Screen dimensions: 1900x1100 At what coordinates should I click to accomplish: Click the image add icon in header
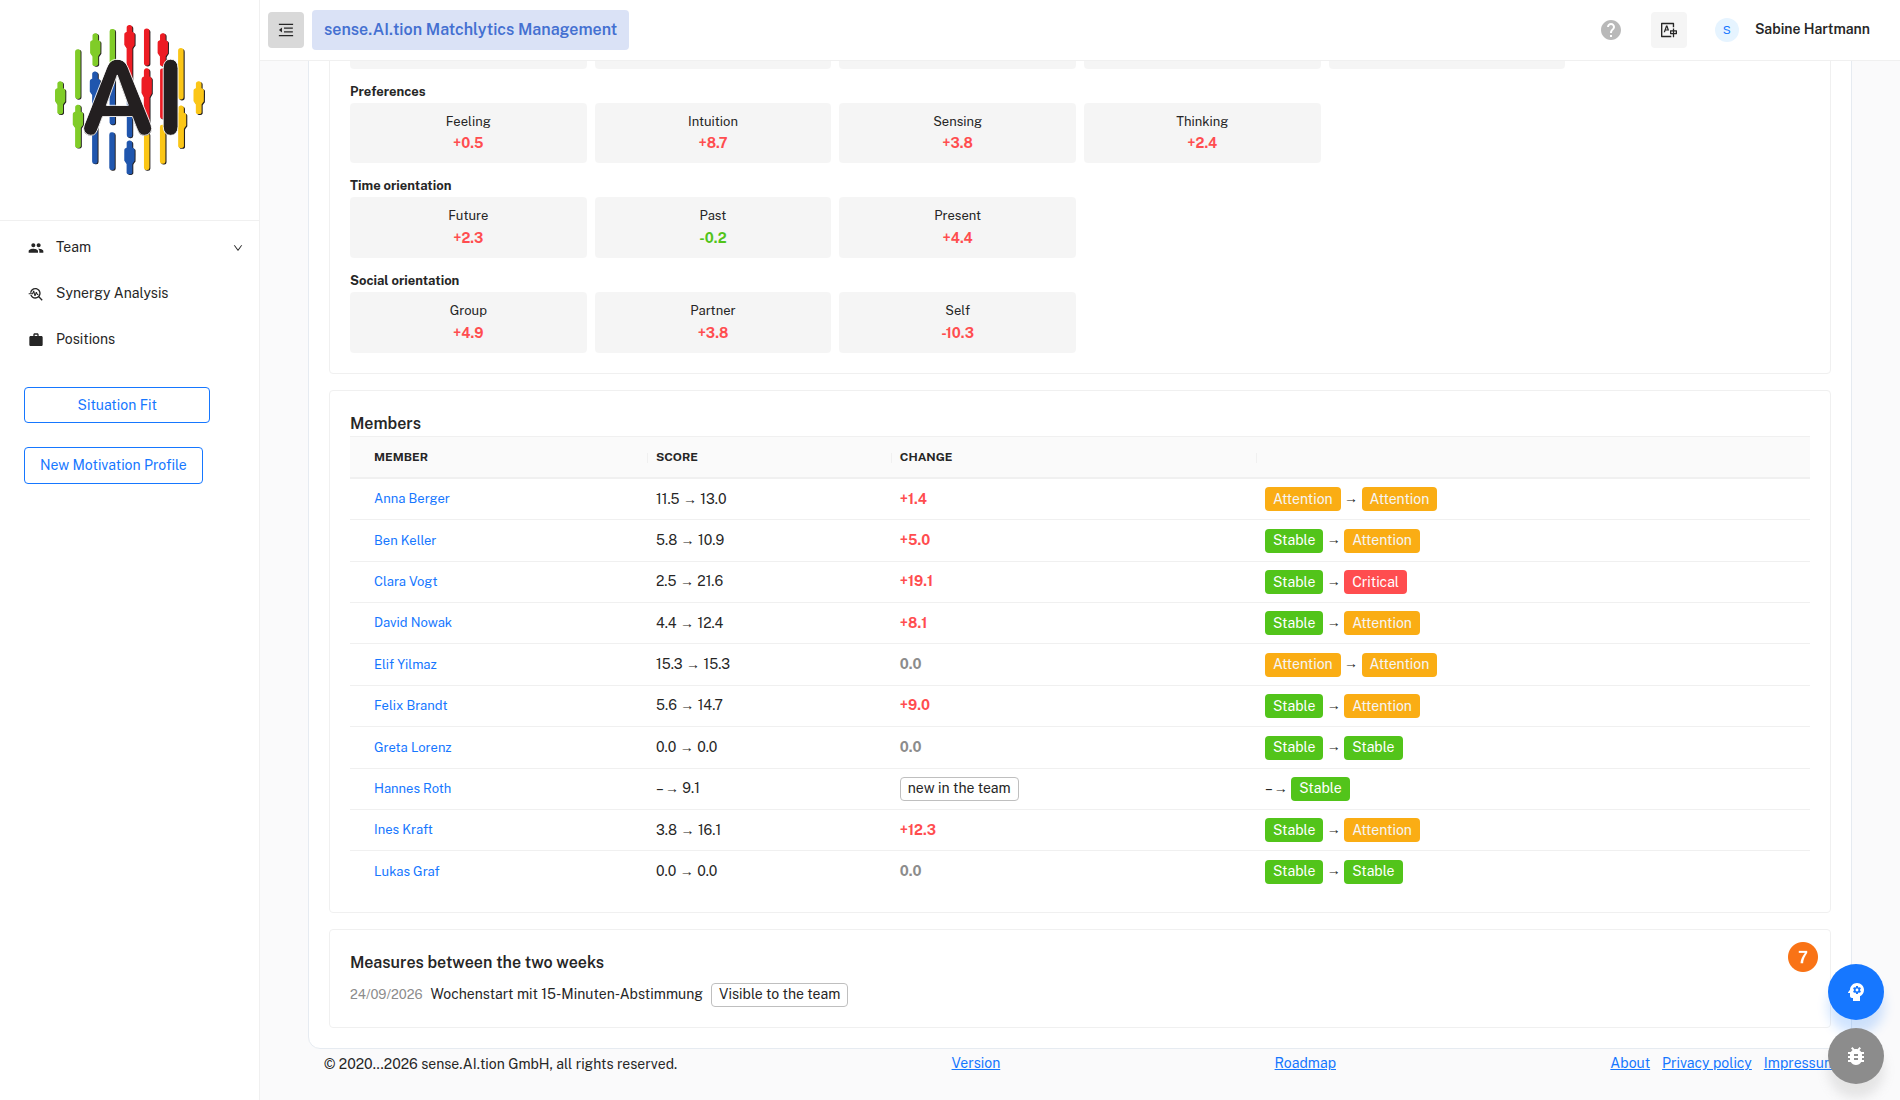(x=1668, y=30)
